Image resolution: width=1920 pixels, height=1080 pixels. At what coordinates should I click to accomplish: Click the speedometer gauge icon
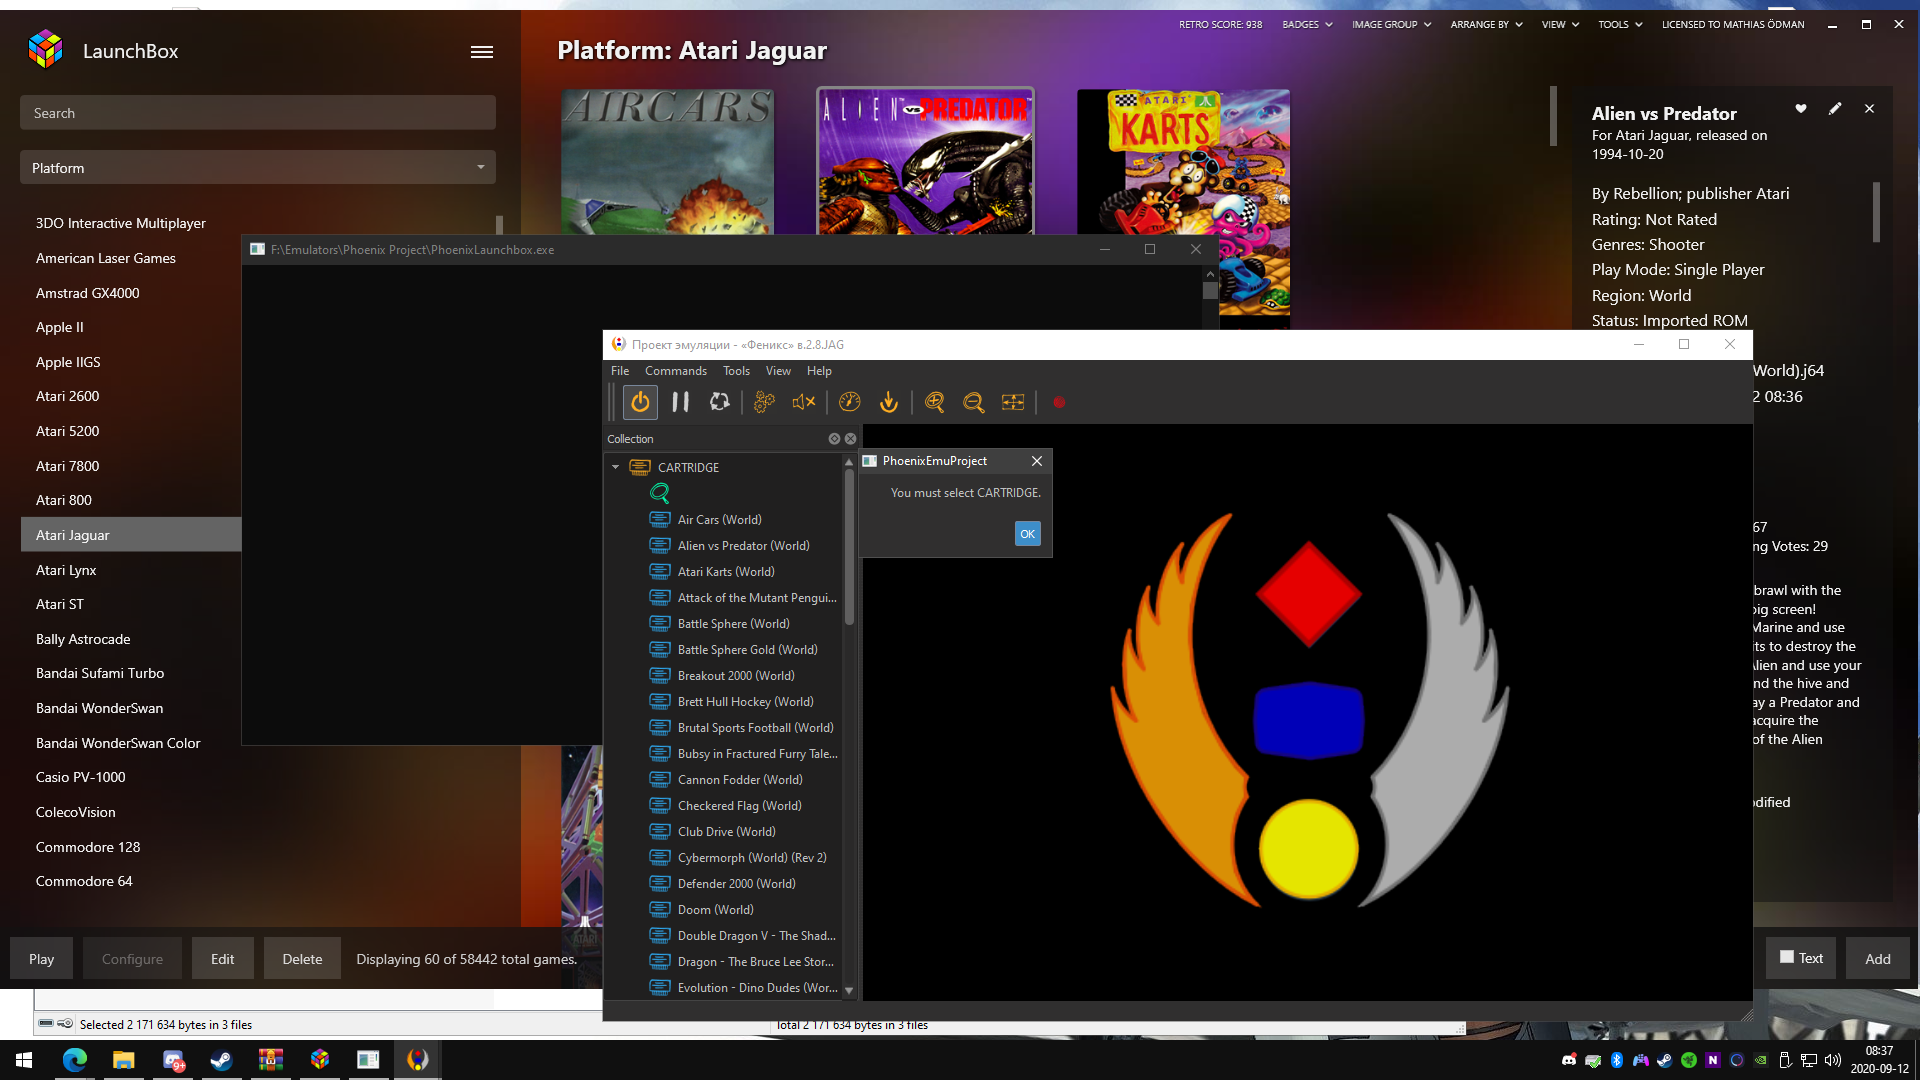849,402
